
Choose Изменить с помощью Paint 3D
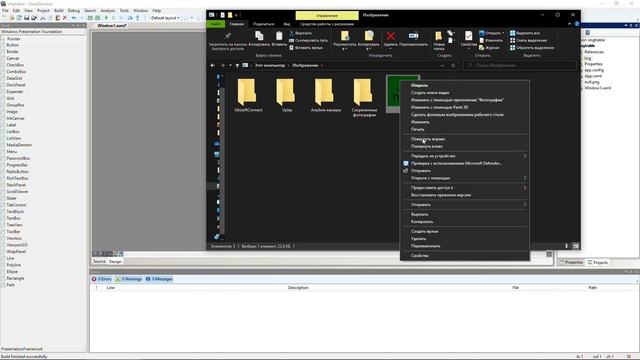(464, 107)
